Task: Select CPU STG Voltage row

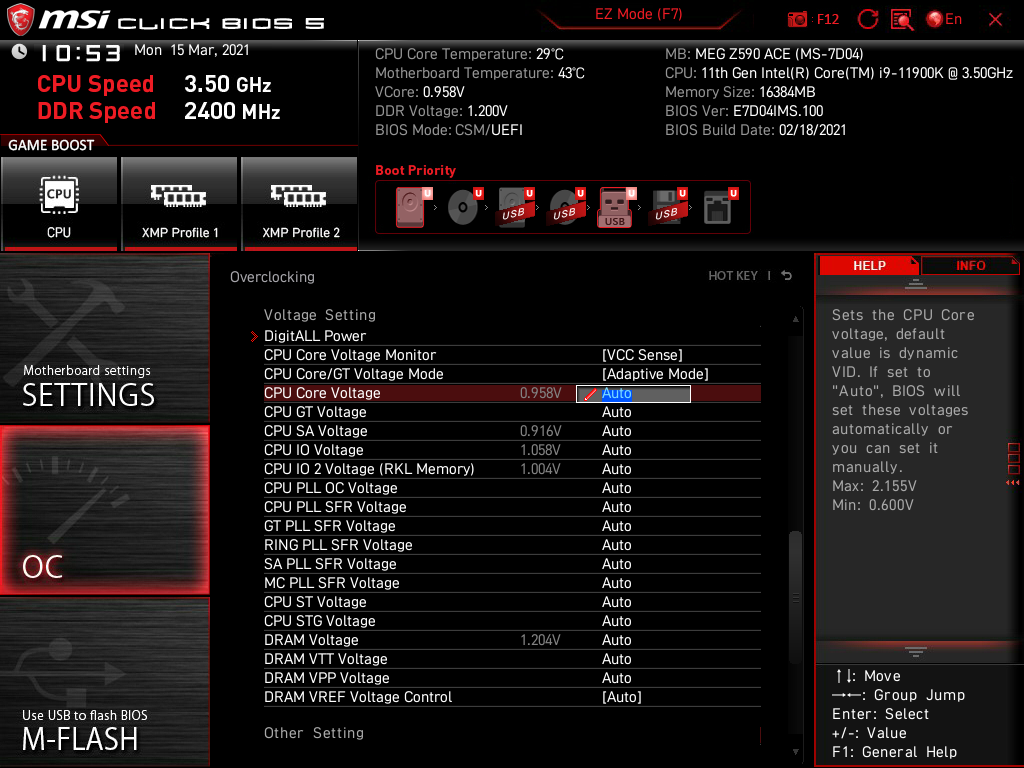Action: pos(512,620)
